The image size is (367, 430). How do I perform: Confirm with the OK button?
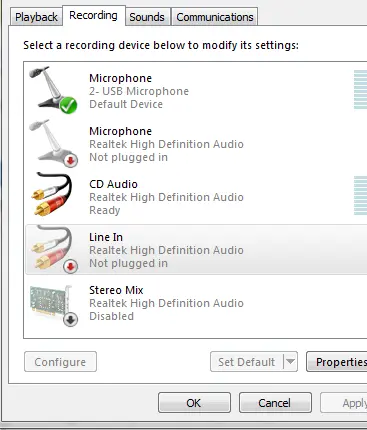(194, 403)
